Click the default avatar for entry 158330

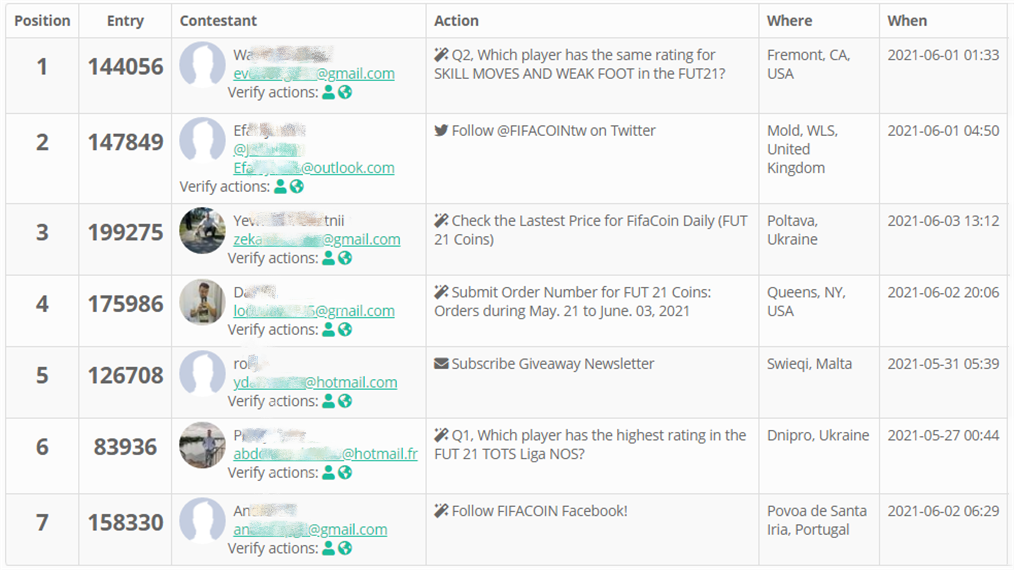[202, 521]
